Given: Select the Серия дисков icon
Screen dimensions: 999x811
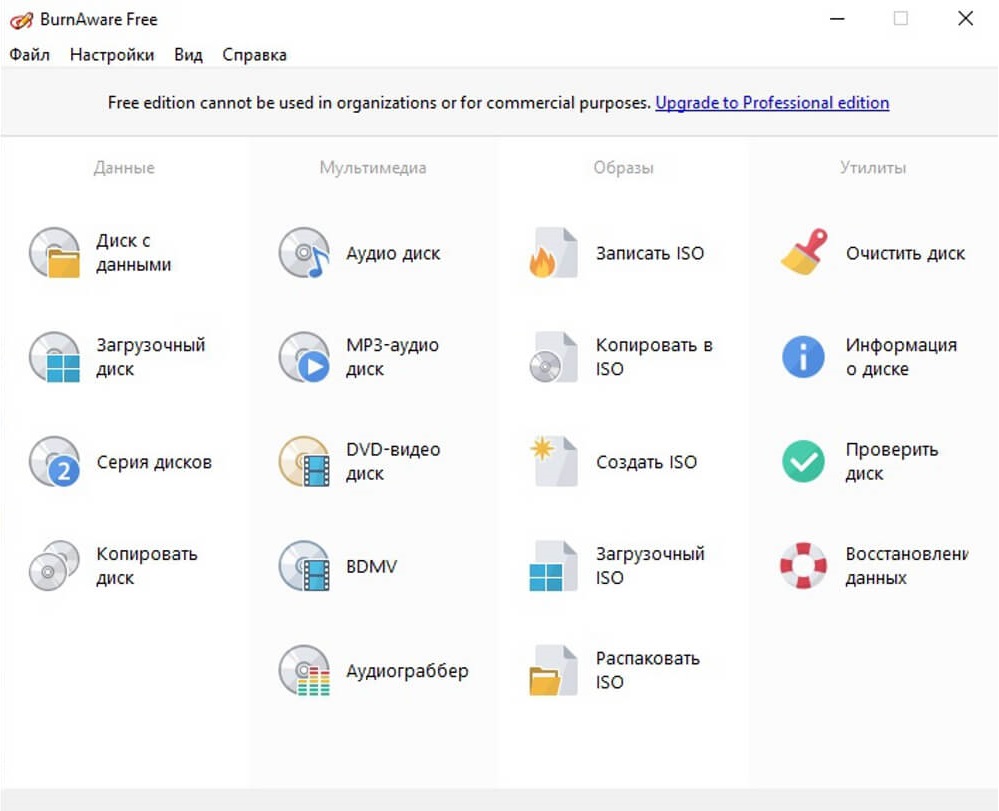Looking at the screenshot, I should pos(55,461).
